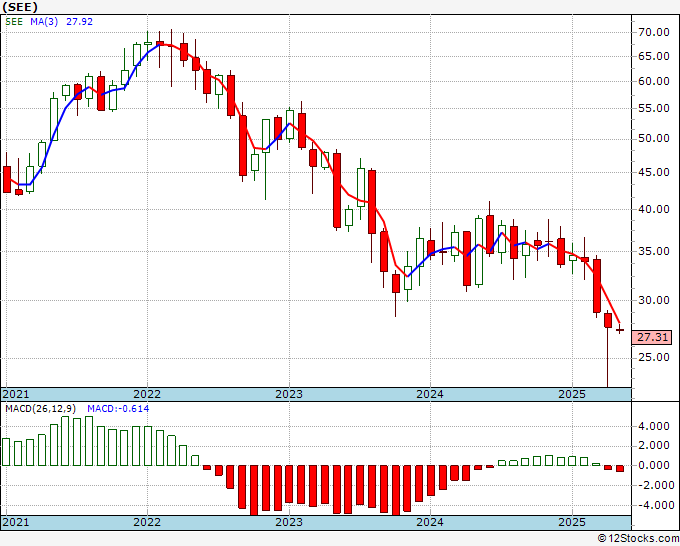The height and width of the screenshot is (546, 680).
Task: Click the 40.00 price axis label
Action: (654, 209)
